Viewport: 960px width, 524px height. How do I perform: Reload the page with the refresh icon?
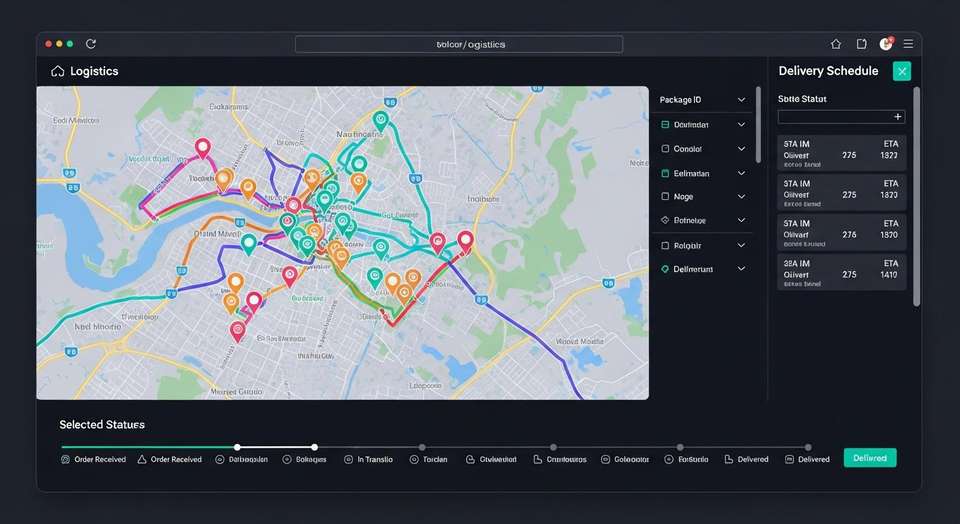(91, 44)
